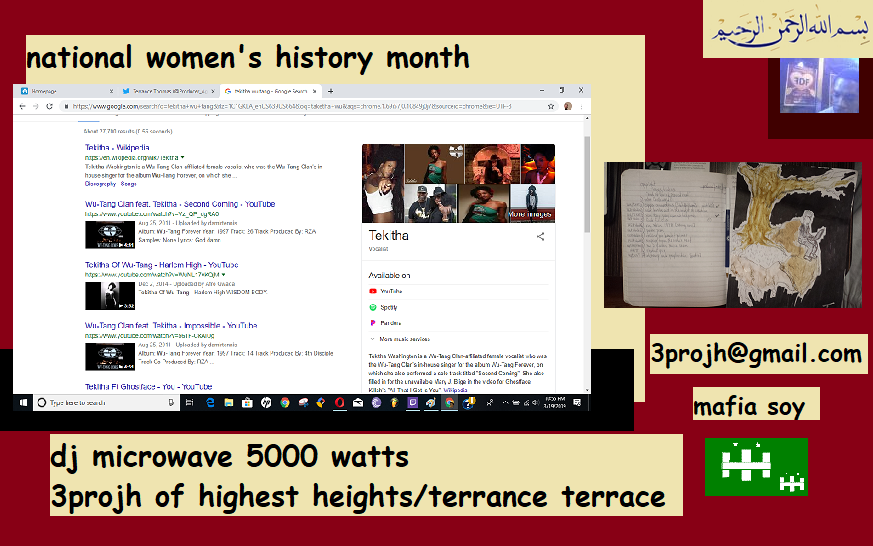873x546 pixels.
Task: Click the large Tekitha photo in the panel
Action: (383, 184)
